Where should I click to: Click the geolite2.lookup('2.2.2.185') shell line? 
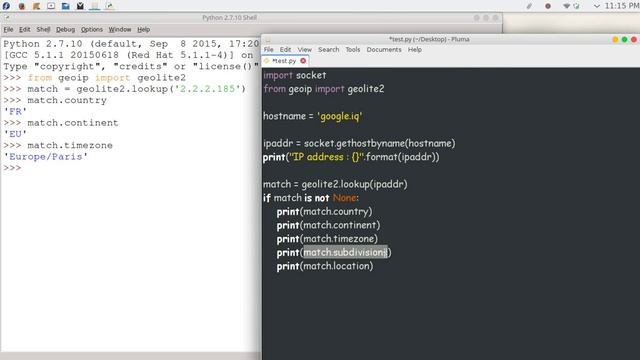pos(125,89)
